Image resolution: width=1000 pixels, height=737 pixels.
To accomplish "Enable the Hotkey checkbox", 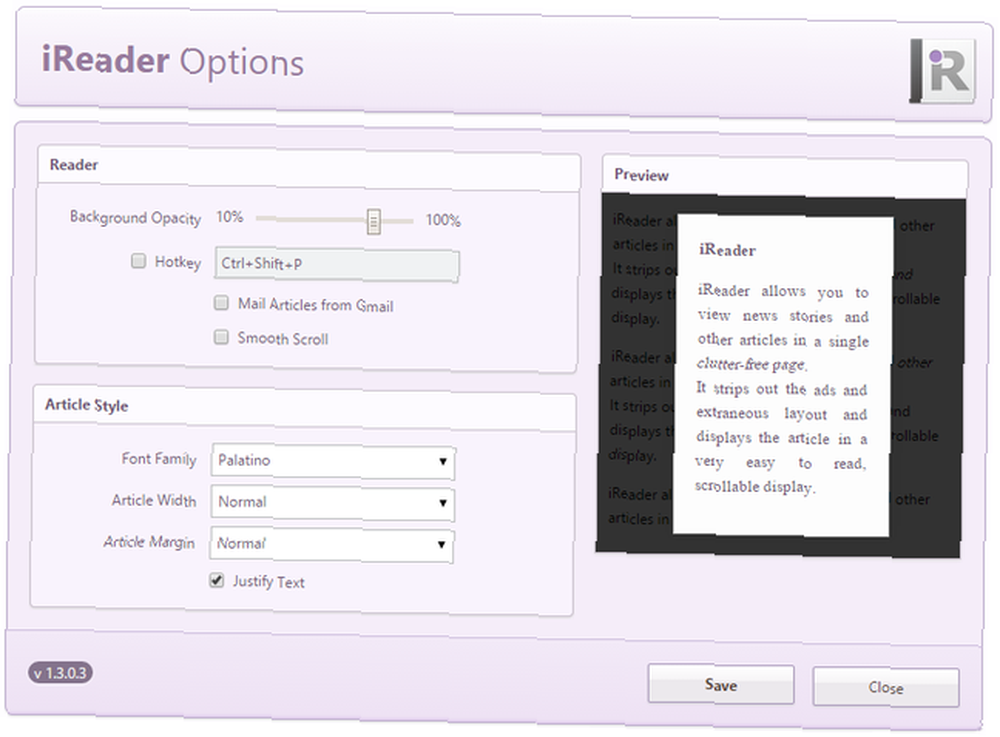I will point(138,261).
